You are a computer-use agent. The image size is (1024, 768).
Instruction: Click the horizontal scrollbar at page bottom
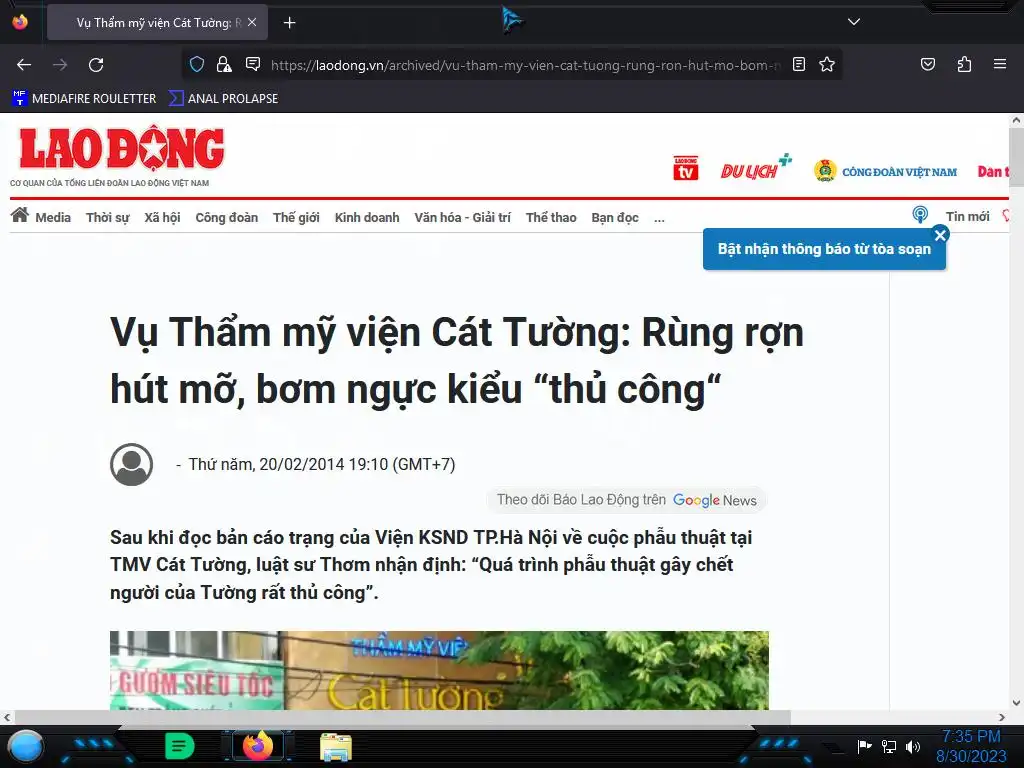point(402,718)
